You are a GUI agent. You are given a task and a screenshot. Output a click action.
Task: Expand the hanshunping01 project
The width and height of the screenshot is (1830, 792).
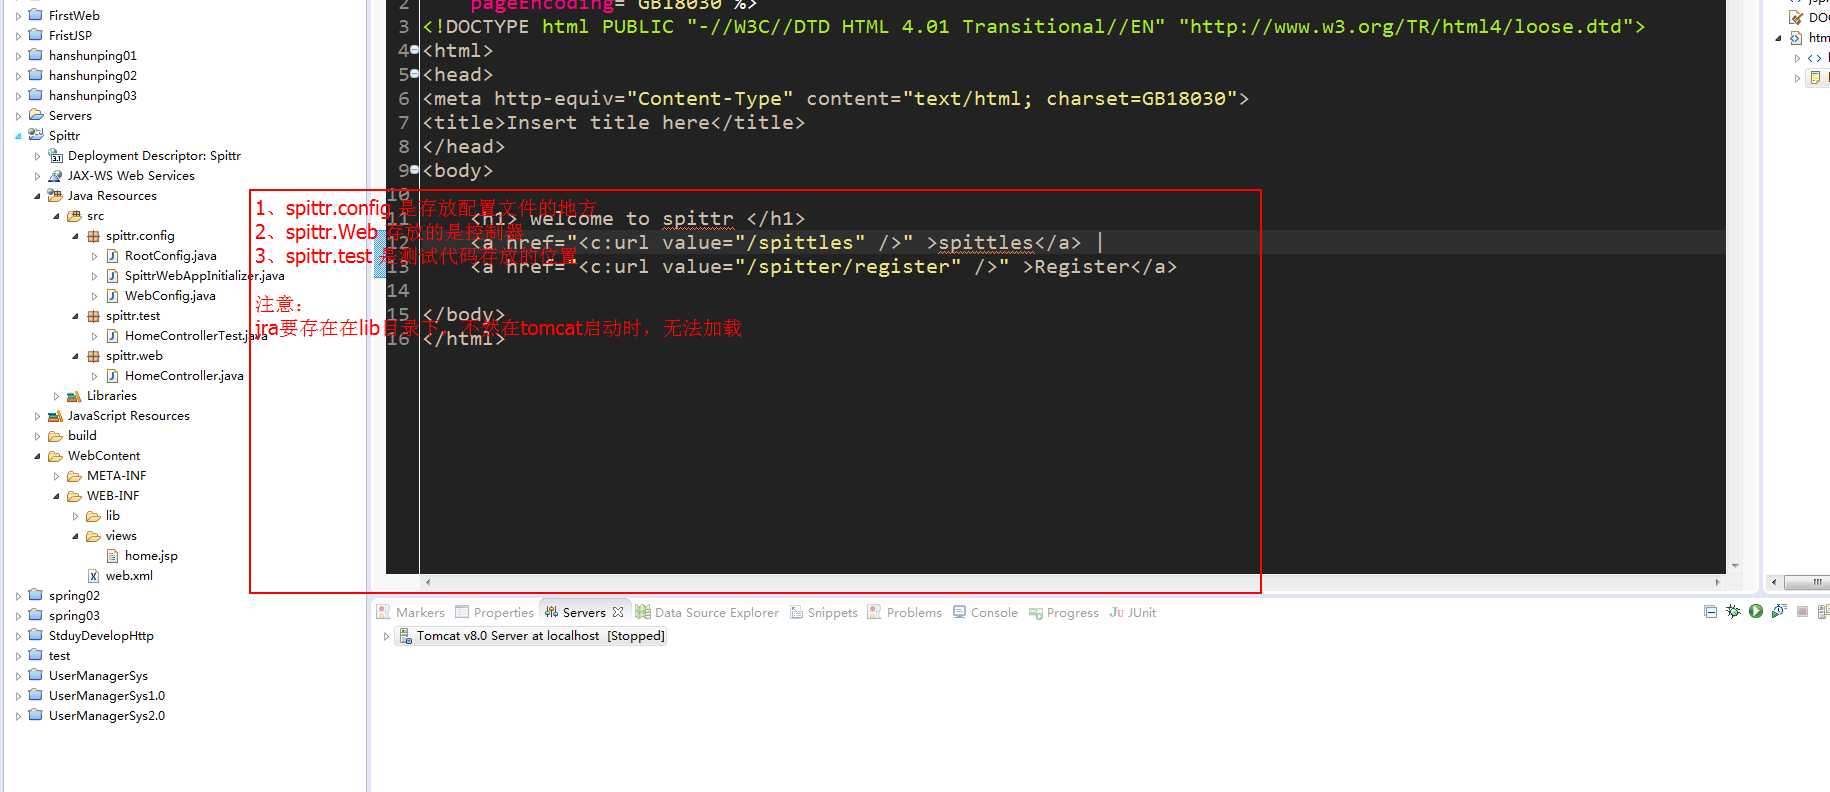tap(18, 56)
